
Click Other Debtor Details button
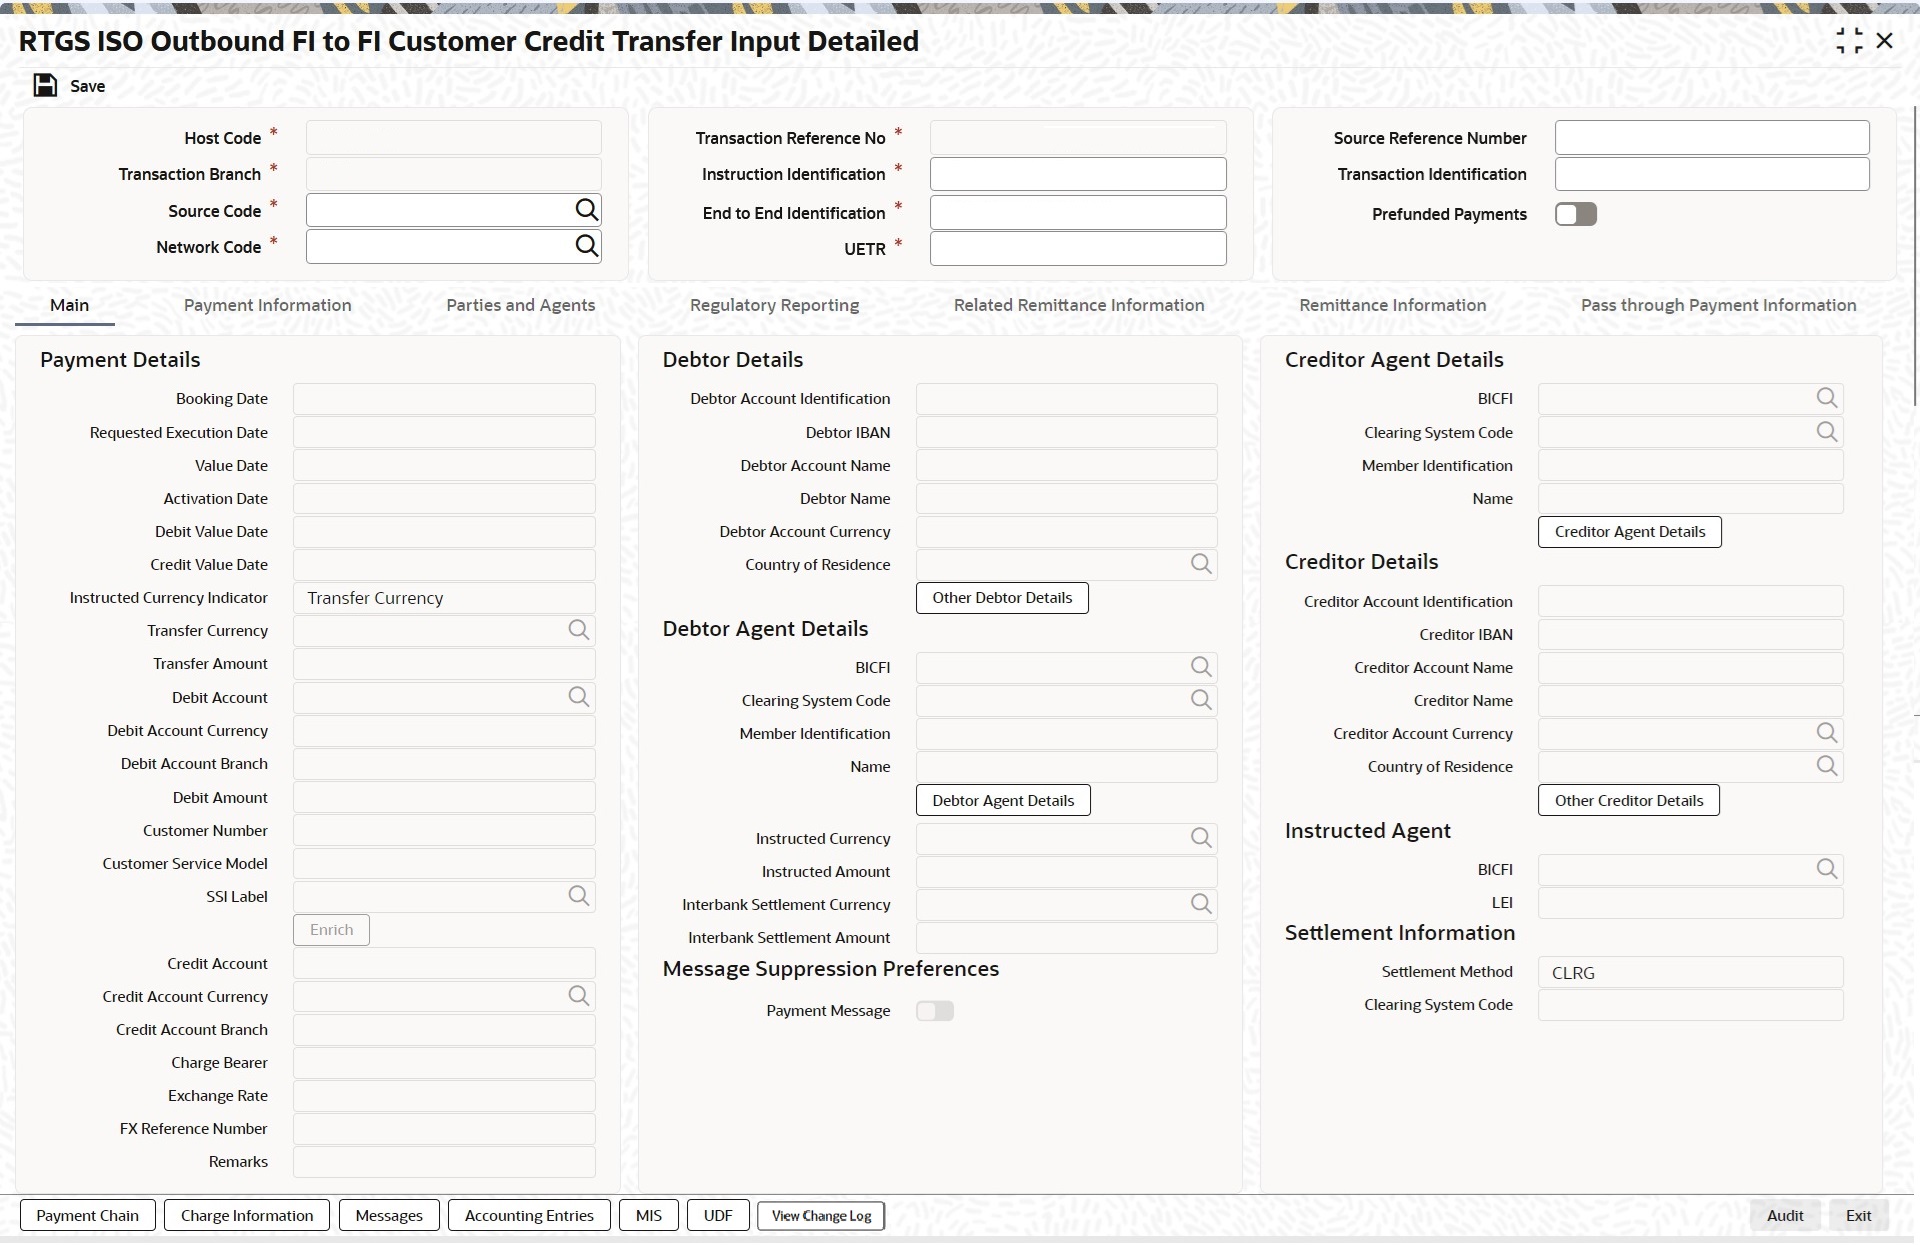pos(1002,598)
